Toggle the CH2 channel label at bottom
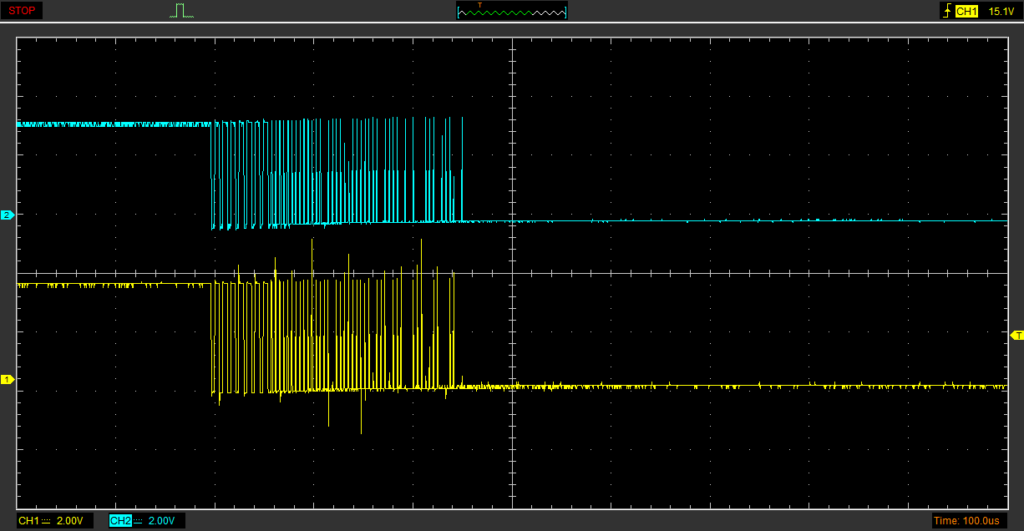Screen dimensions: 1024x531 (120, 521)
